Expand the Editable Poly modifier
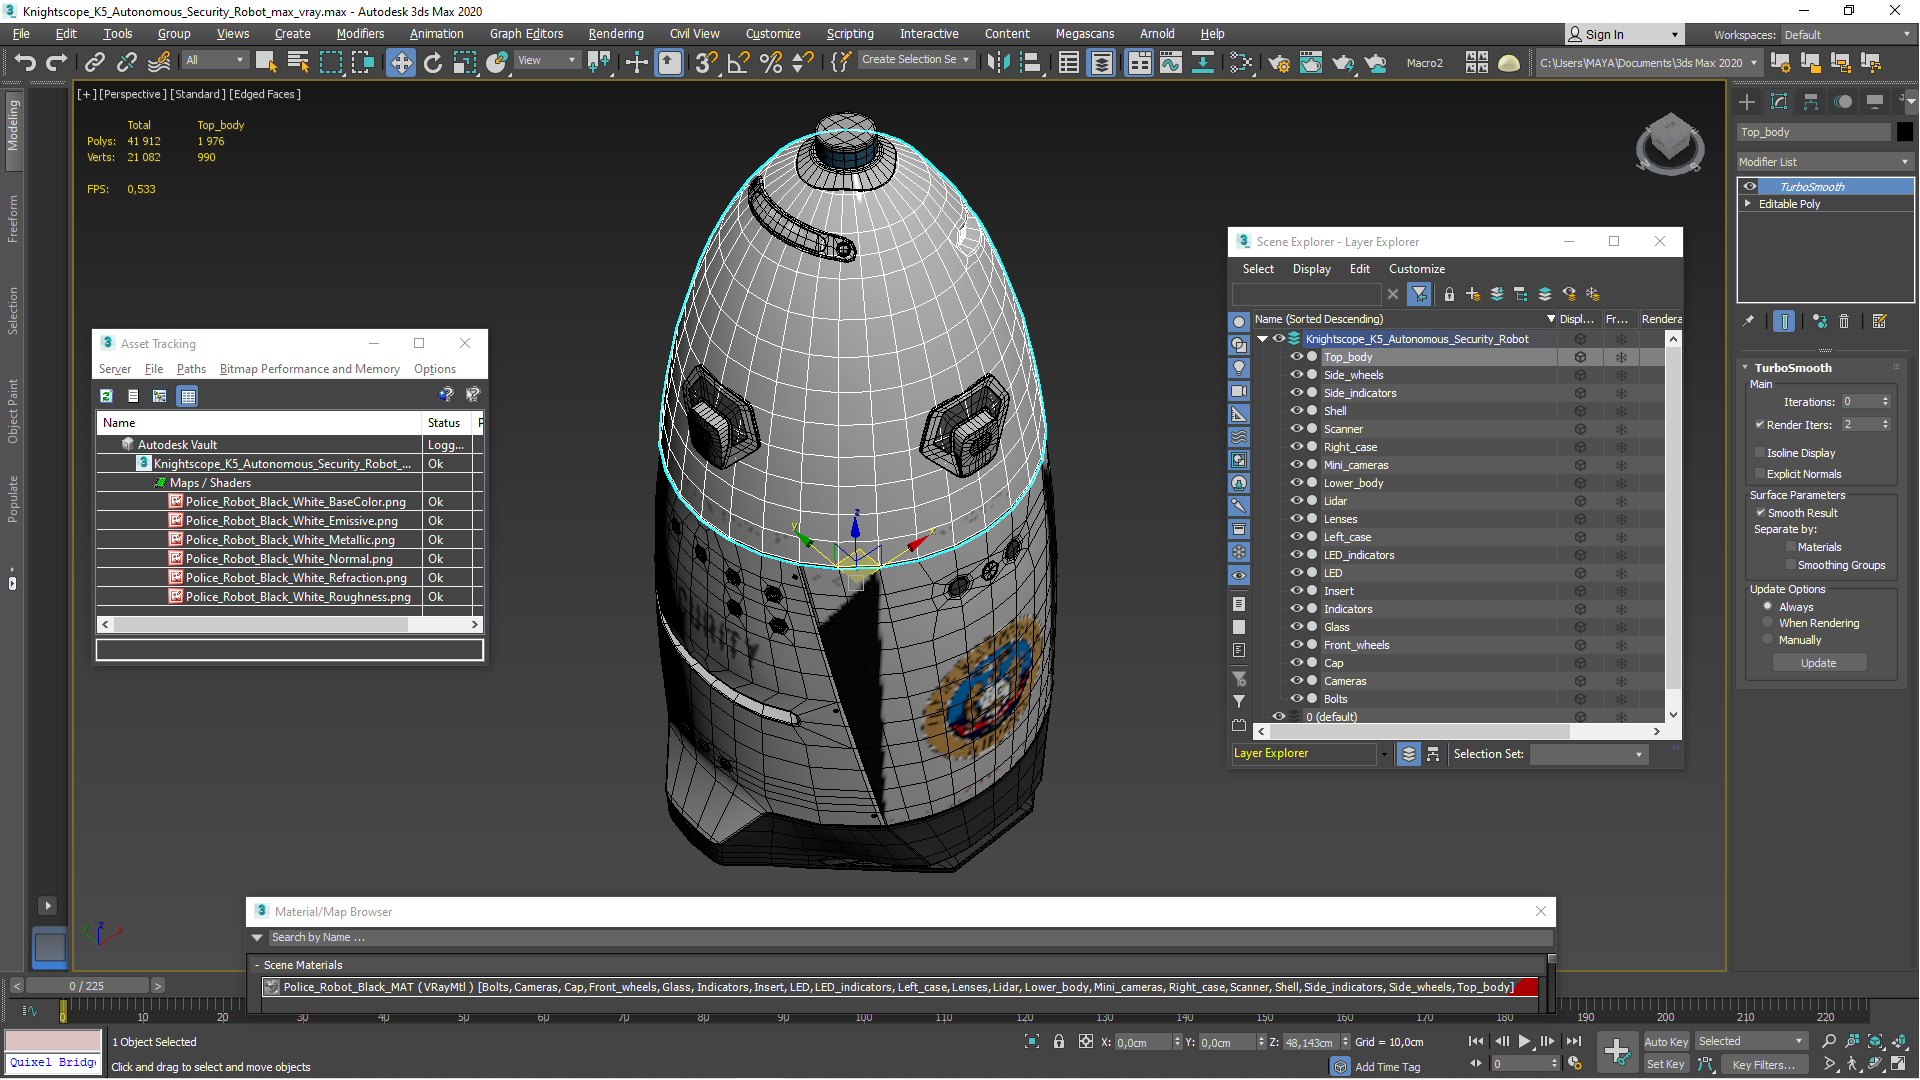 [1748, 203]
